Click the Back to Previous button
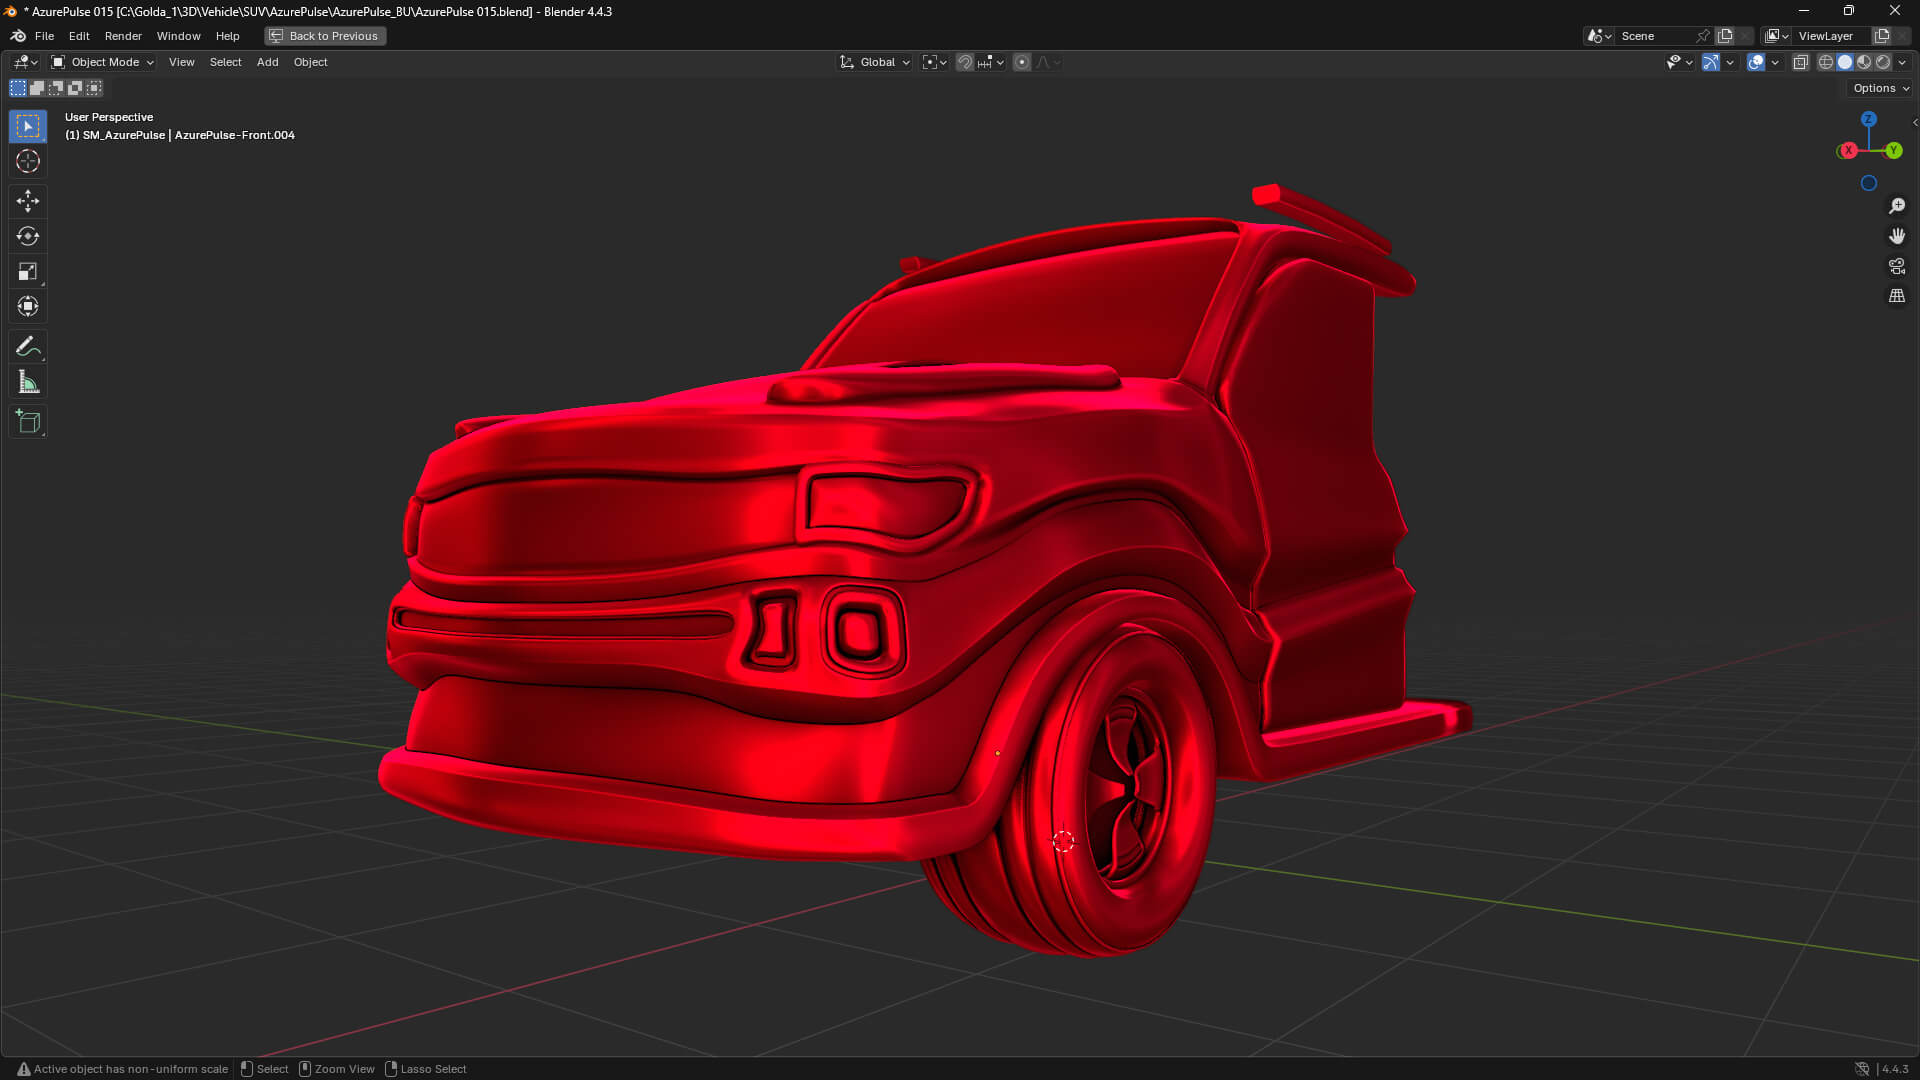1920x1080 pixels. (x=324, y=36)
